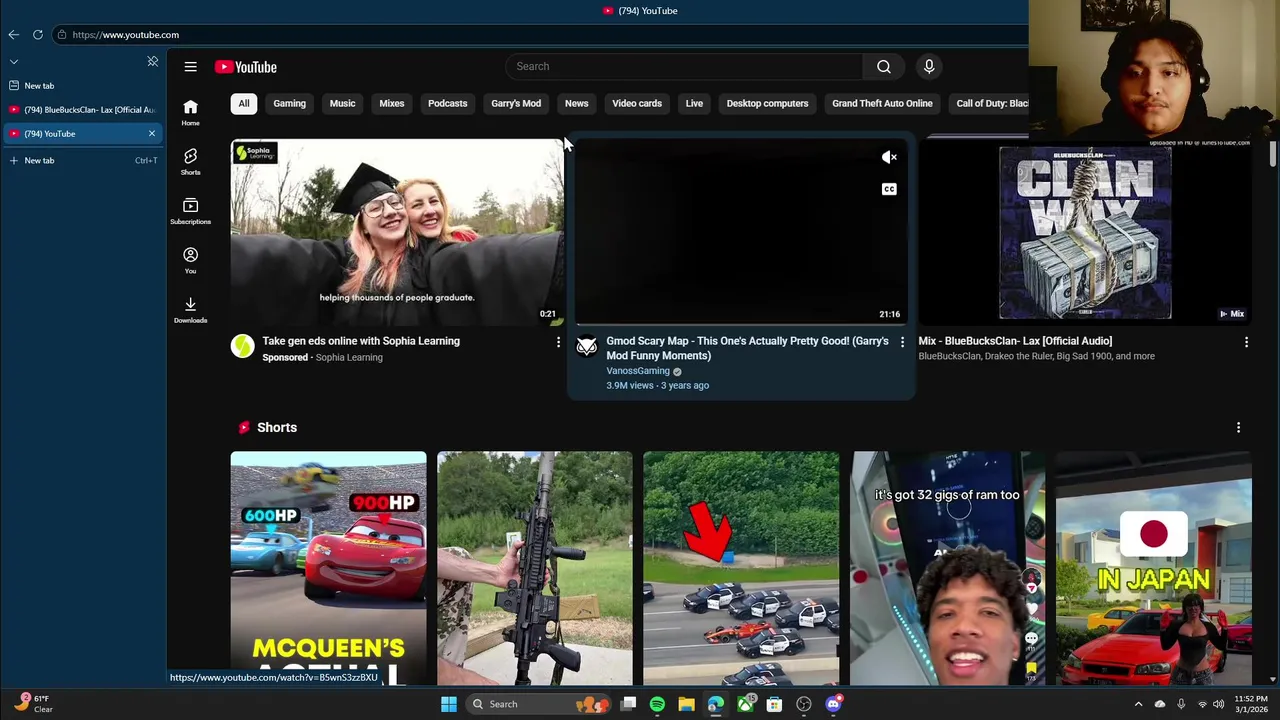Open Shorts from the sidebar
Screen dimensions: 1280x720
coord(190,162)
